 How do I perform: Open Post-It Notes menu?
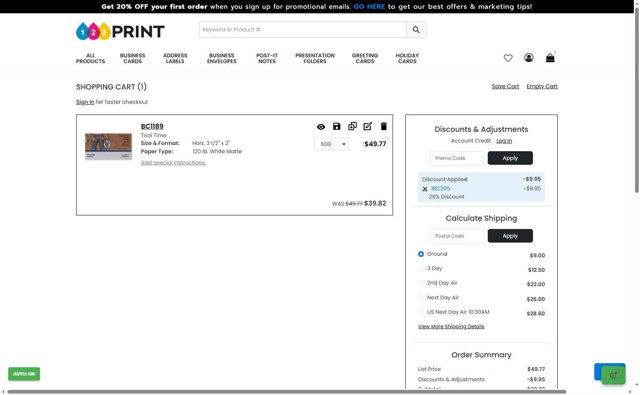(x=267, y=58)
